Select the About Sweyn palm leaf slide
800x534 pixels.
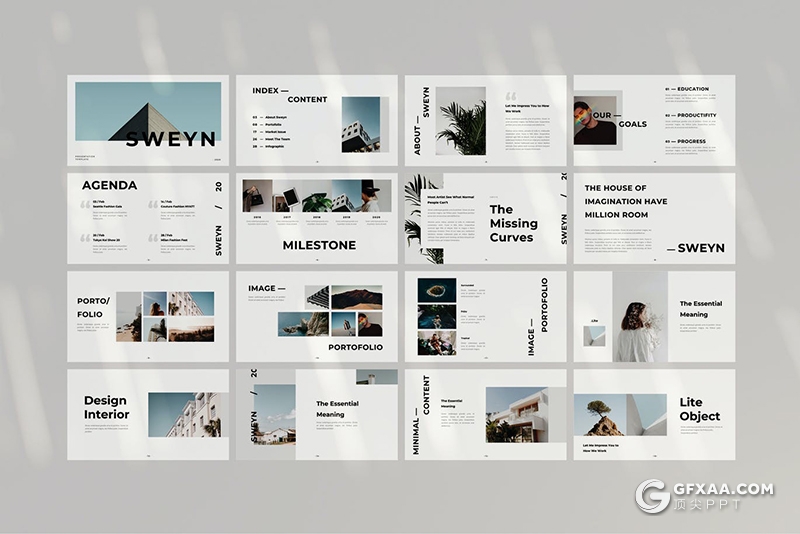(485, 120)
